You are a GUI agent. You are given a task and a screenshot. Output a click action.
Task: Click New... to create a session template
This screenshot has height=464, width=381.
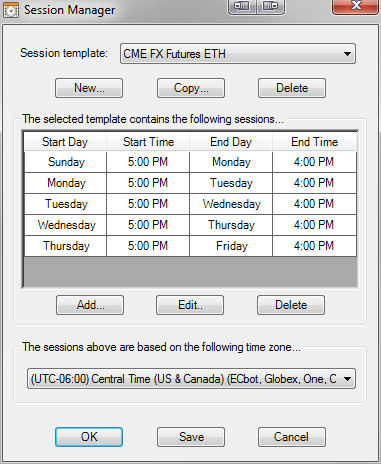point(89,88)
